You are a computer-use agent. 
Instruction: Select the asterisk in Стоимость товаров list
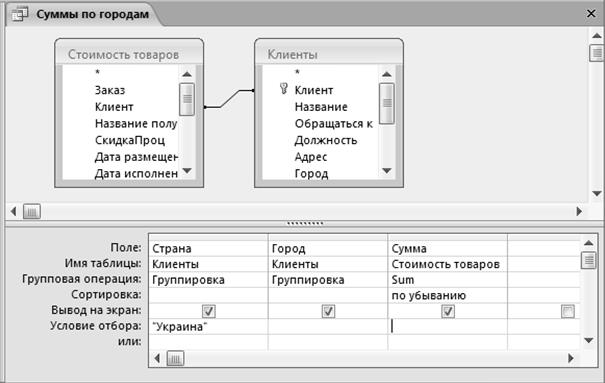coord(98,72)
